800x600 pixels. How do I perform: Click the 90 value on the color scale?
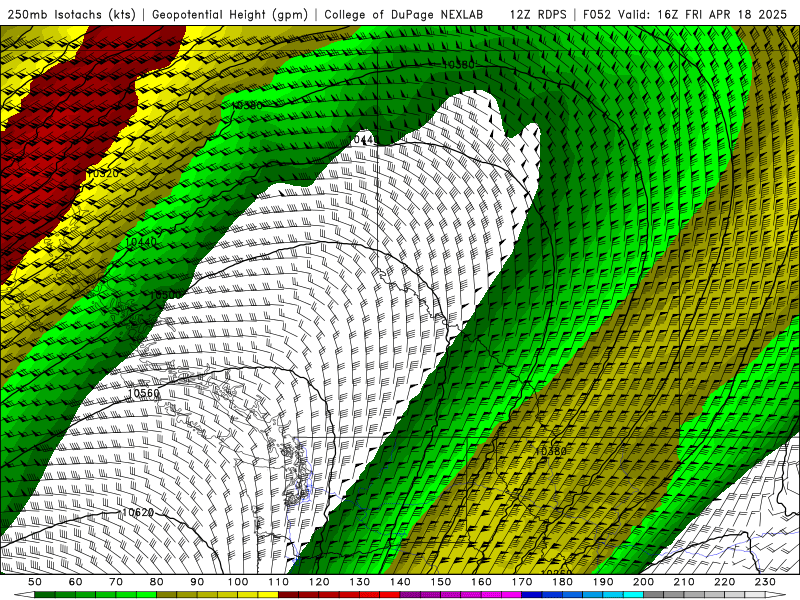point(197,582)
